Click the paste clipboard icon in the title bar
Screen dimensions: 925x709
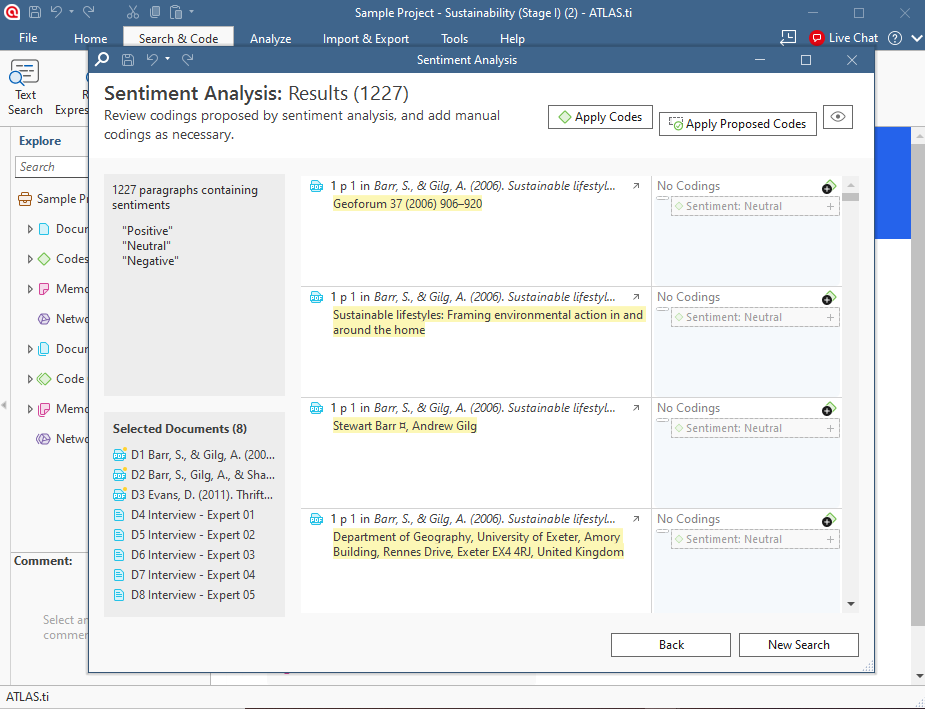click(x=176, y=12)
